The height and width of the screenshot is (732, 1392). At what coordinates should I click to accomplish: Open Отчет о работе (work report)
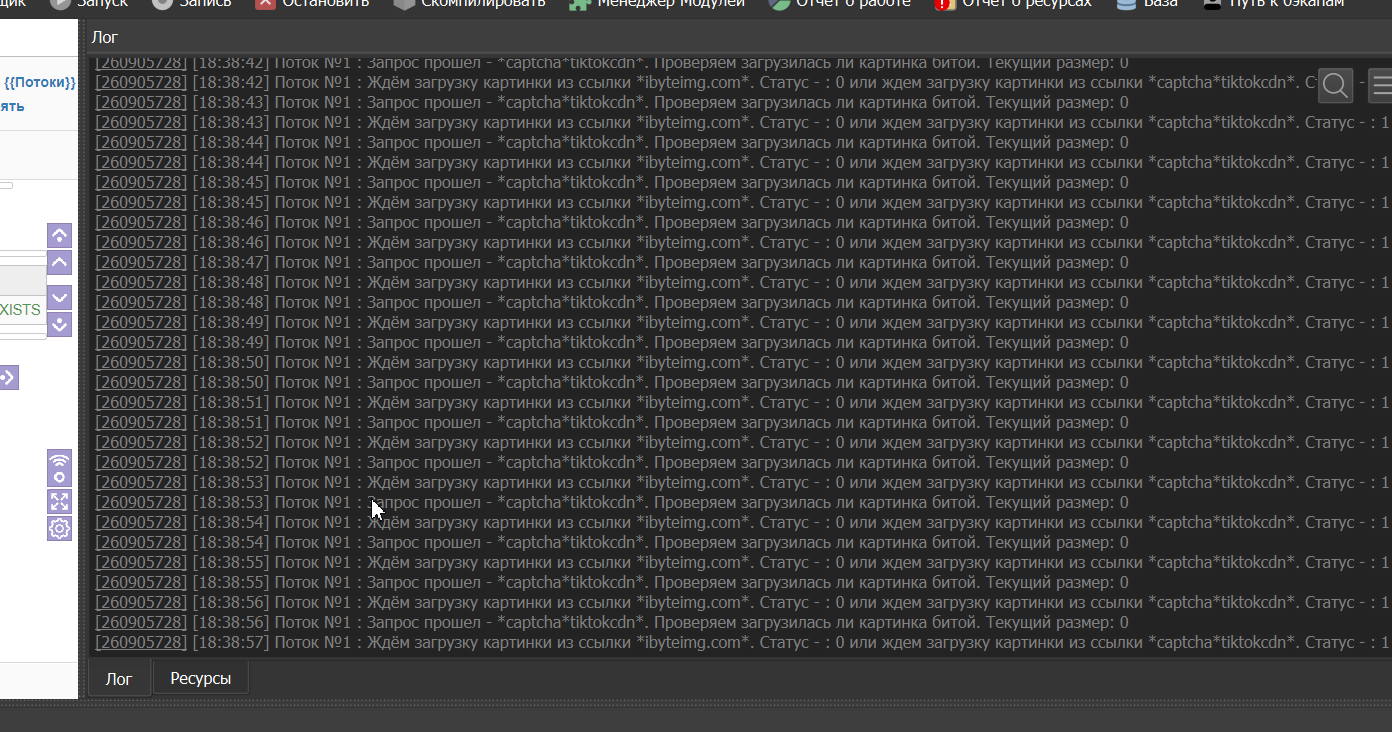pos(840,3)
